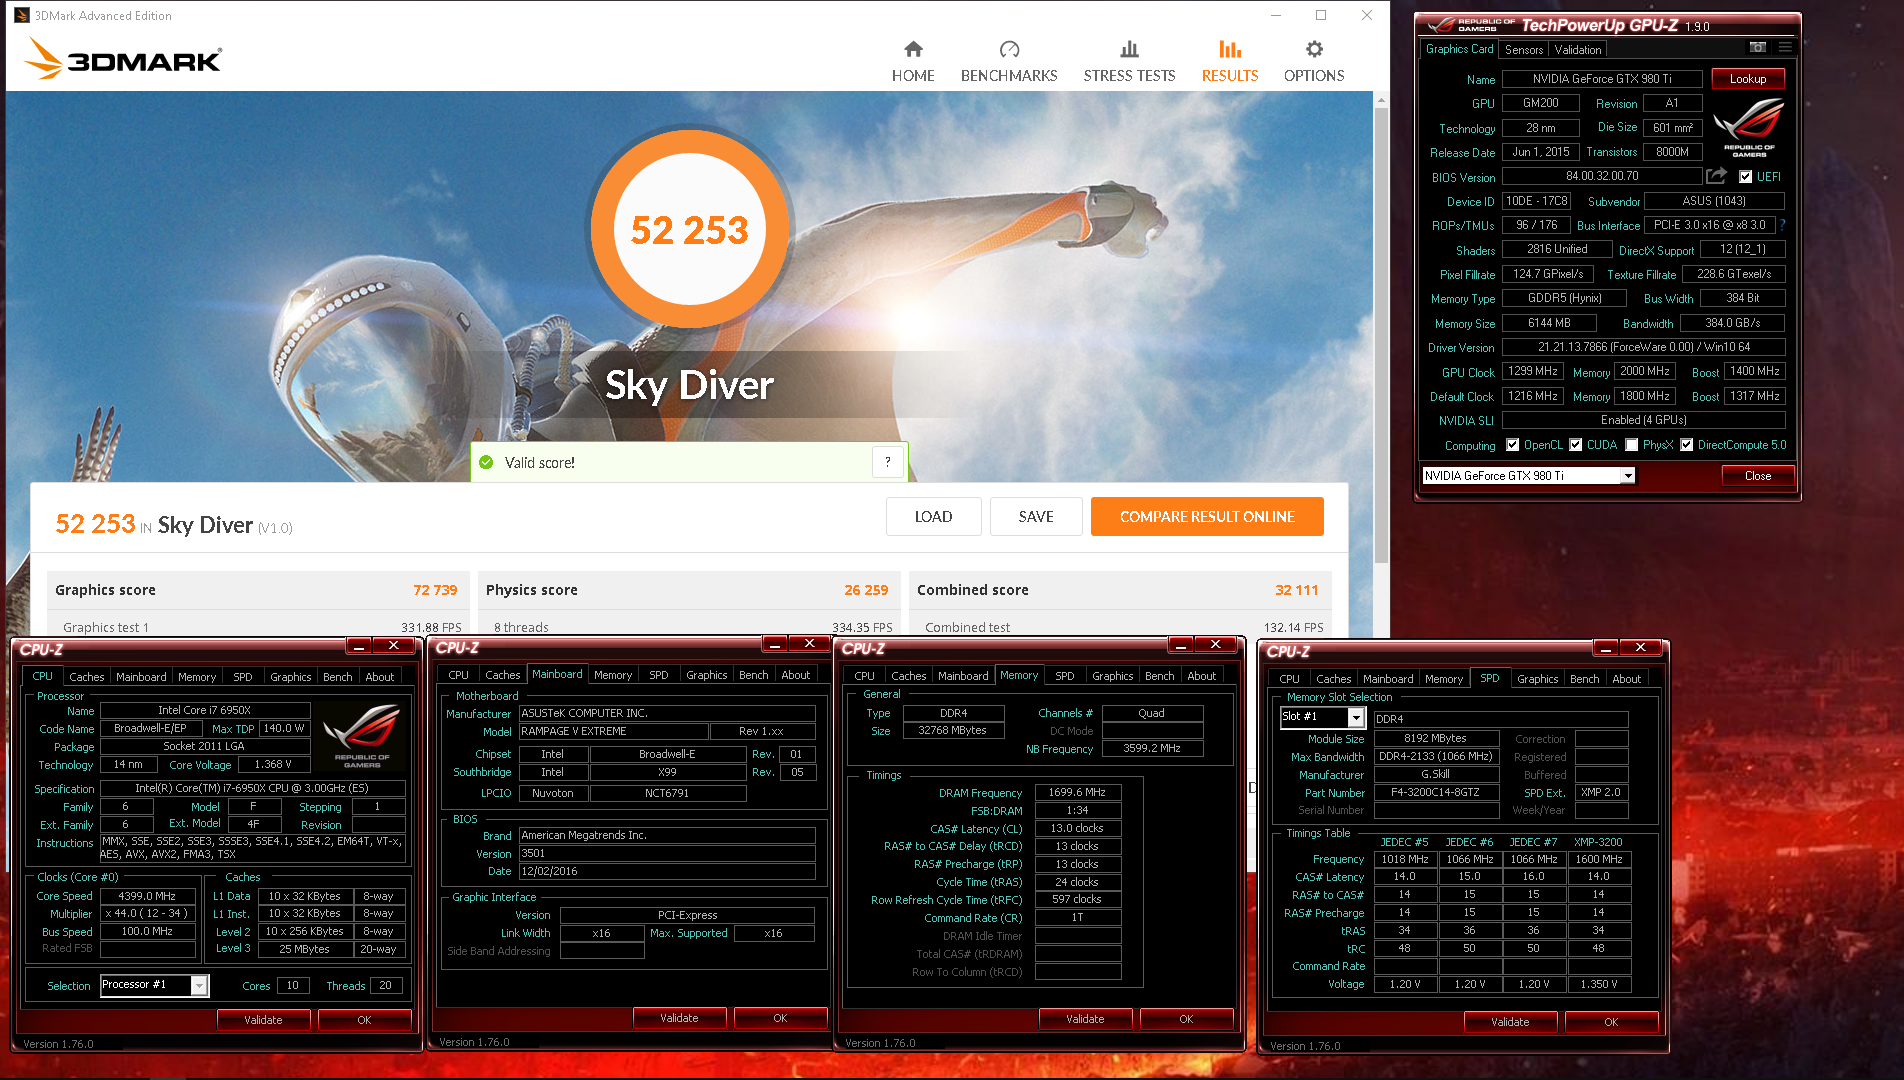Screen dimensions: 1904x1080
Task: Open the RESULTS section in 3DMark
Action: pyautogui.click(x=1230, y=62)
